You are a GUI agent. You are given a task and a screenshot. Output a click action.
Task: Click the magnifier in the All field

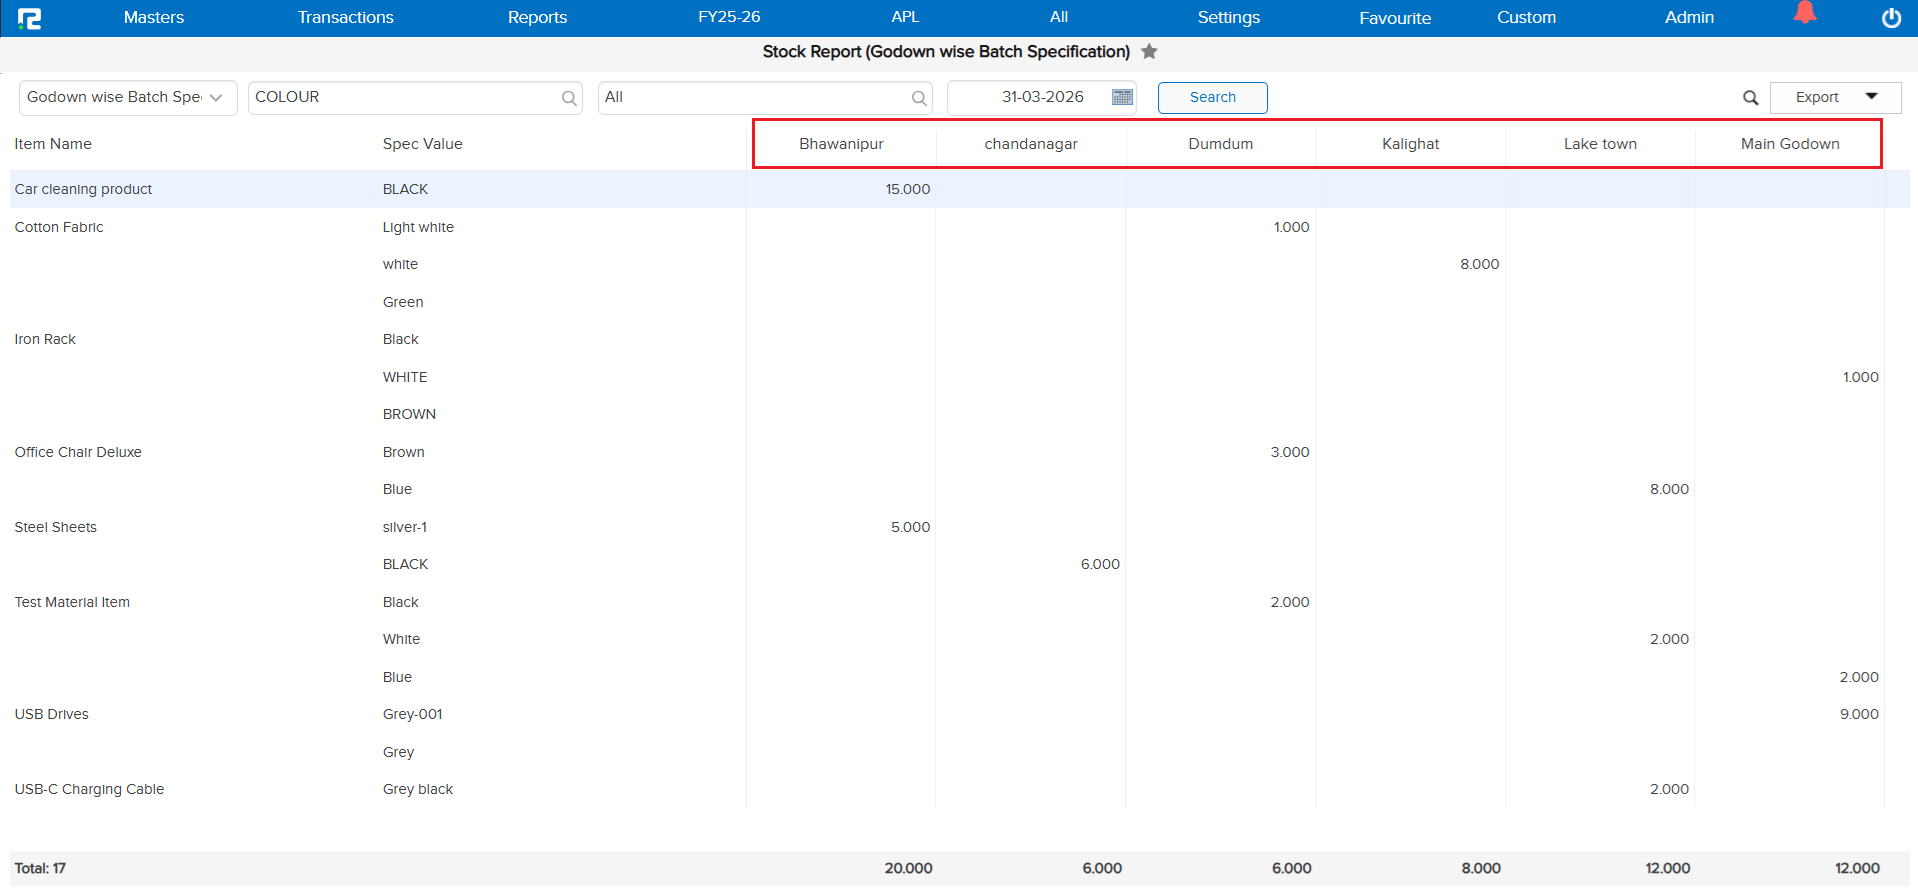[x=919, y=98]
